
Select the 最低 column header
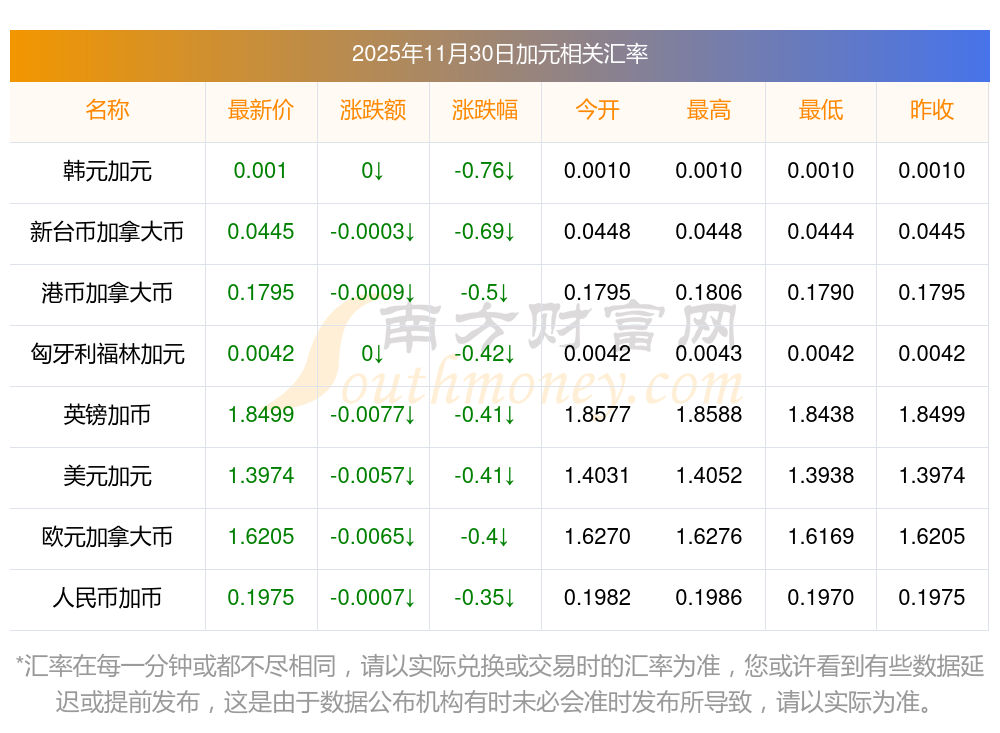click(x=820, y=110)
